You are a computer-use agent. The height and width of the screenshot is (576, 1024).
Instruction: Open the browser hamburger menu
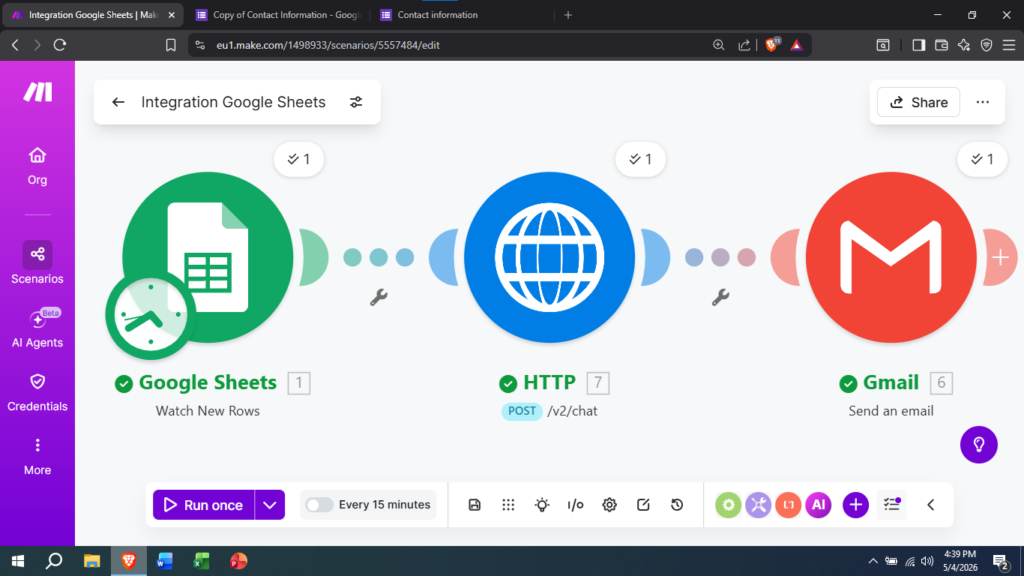tap(1009, 45)
